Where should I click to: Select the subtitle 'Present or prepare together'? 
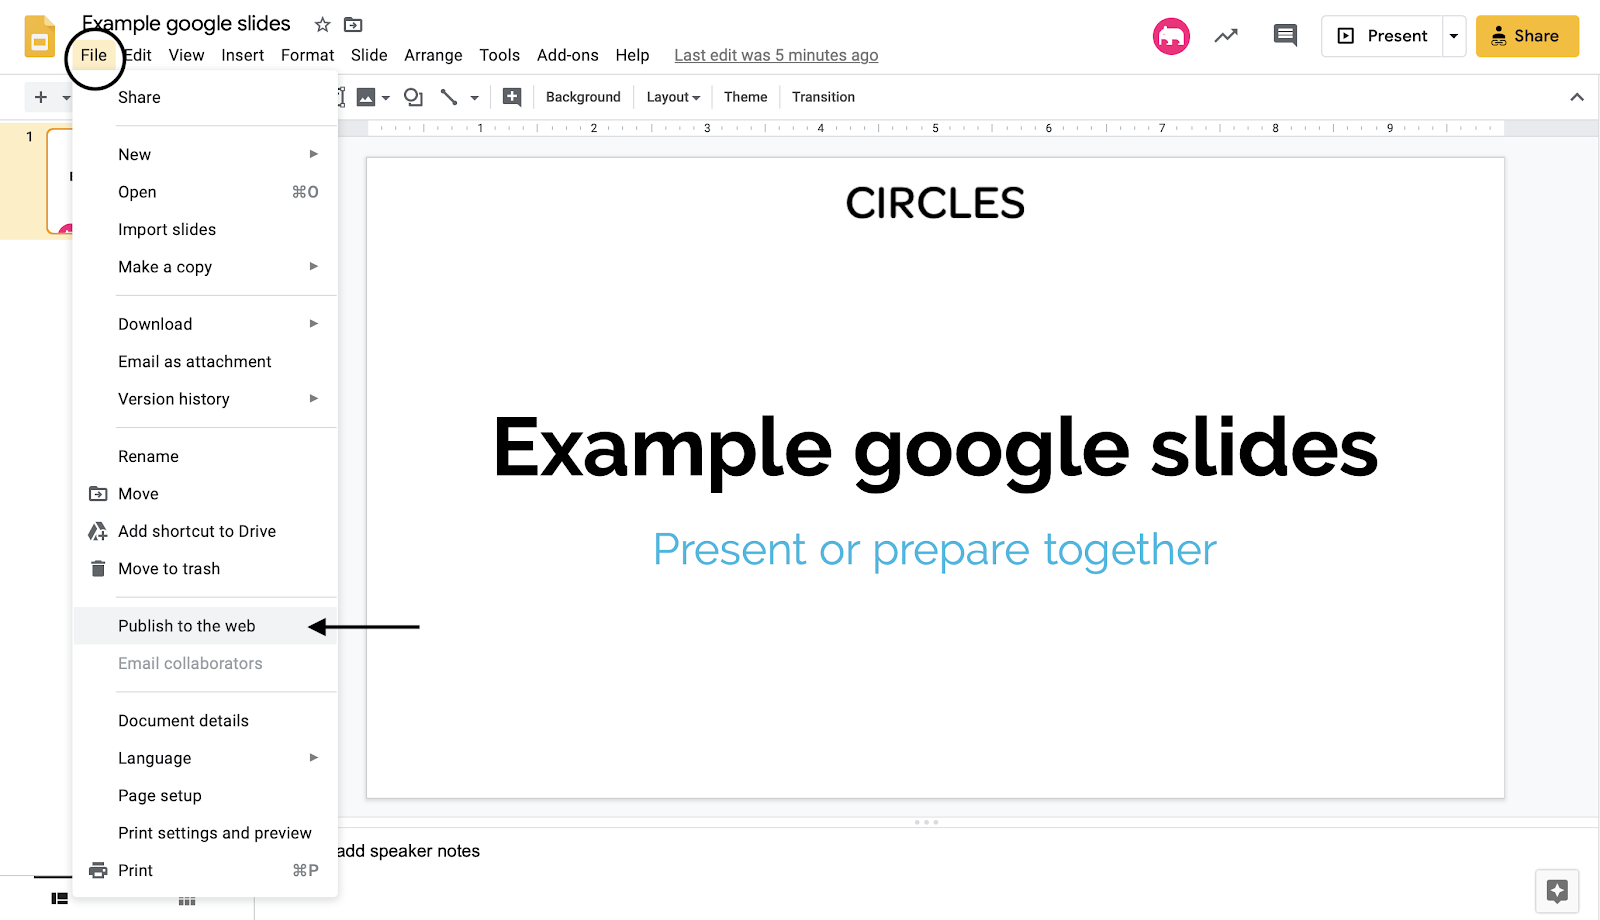[935, 550]
